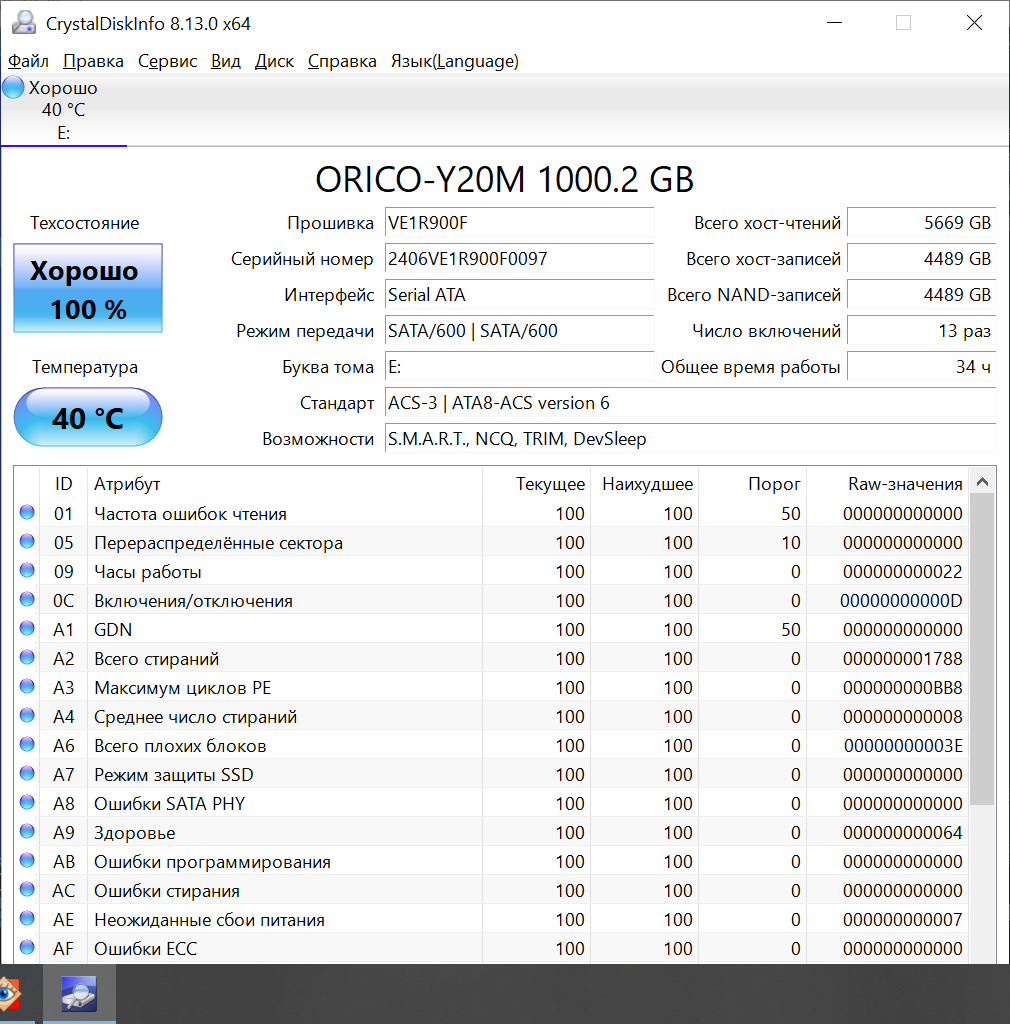Click the orange-eyed app icon in taskbar

tap(8, 994)
